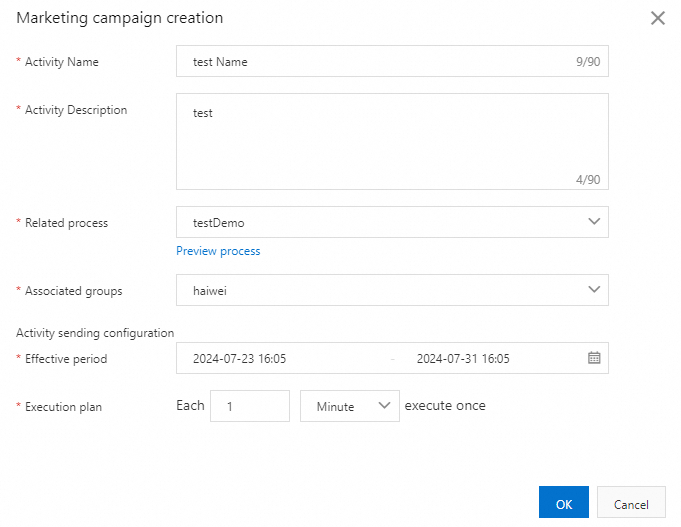Select the end date 2024-07-31 16:05
Viewport: 681px width, 527px height.
pos(463,358)
